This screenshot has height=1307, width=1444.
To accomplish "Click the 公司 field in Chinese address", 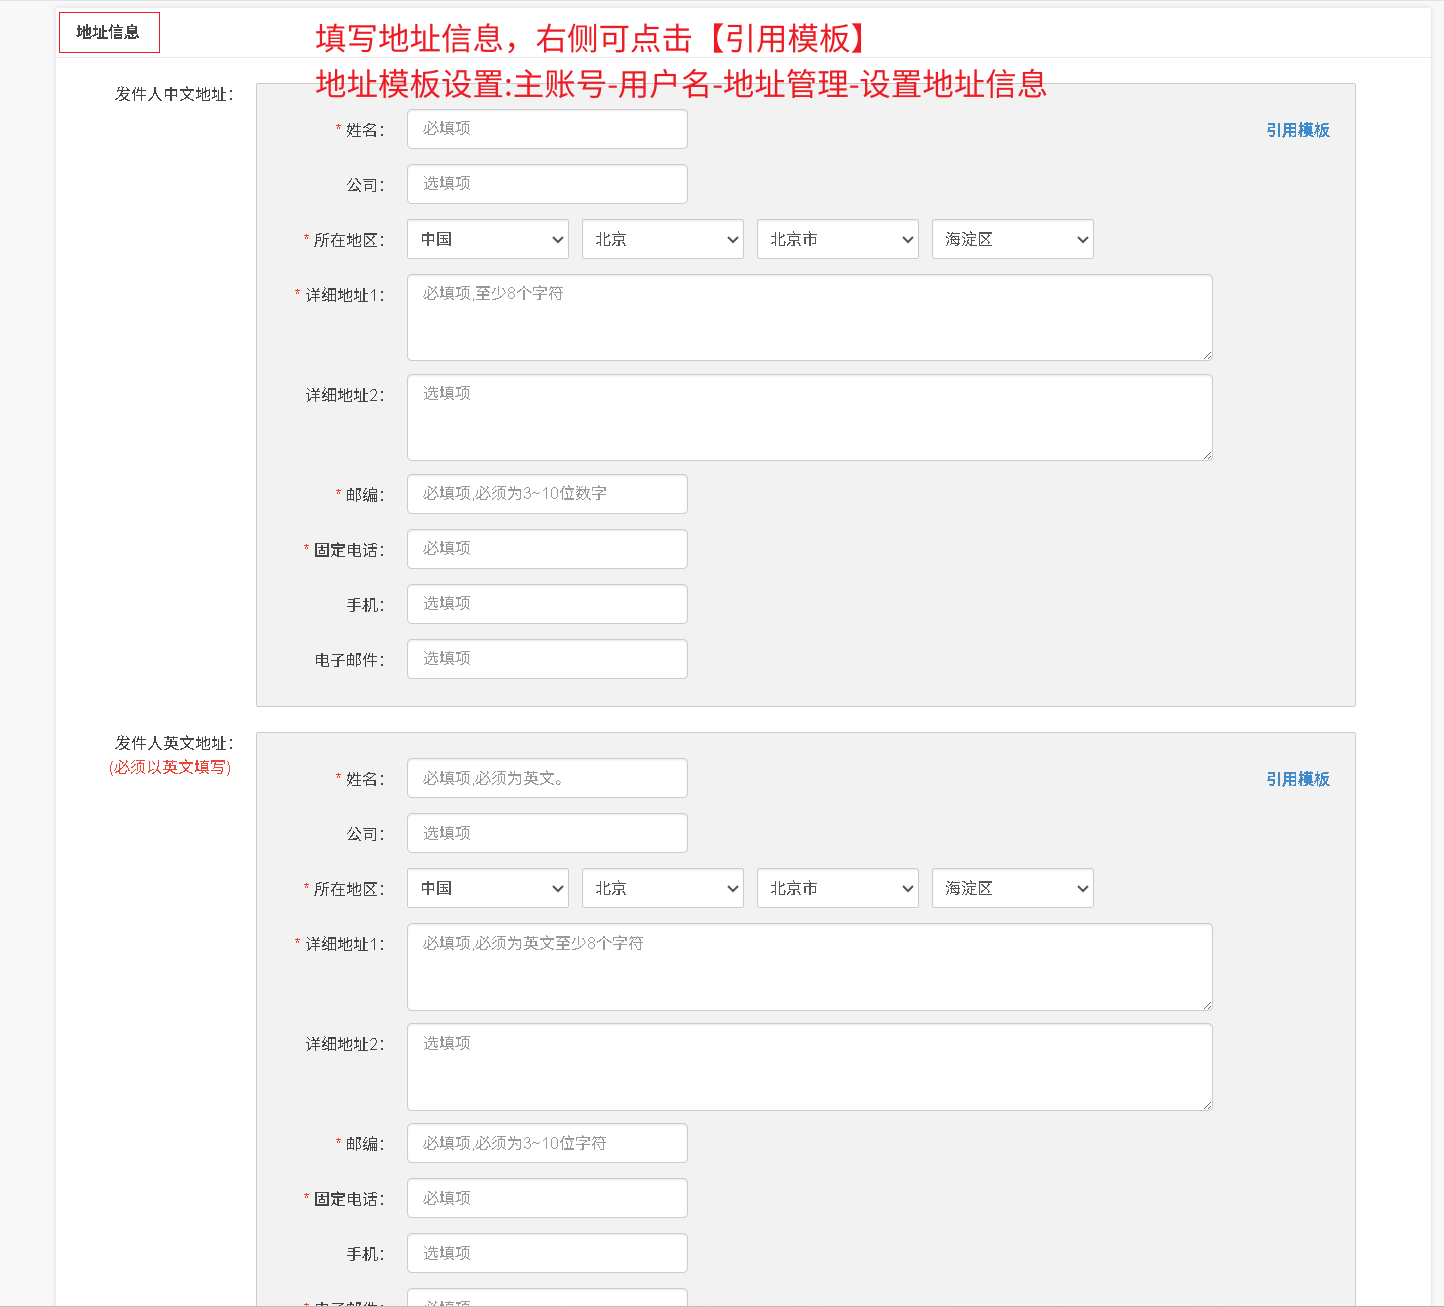I will [547, 184].
